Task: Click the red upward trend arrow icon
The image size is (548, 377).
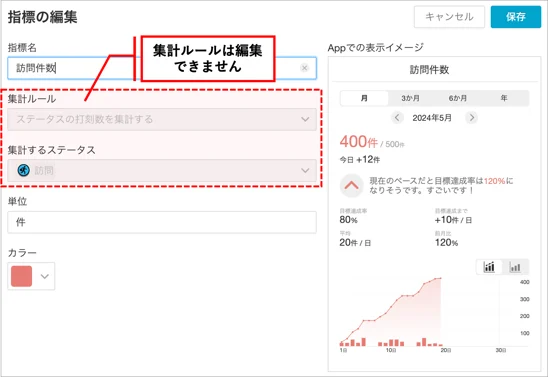Action: point(352,185)
